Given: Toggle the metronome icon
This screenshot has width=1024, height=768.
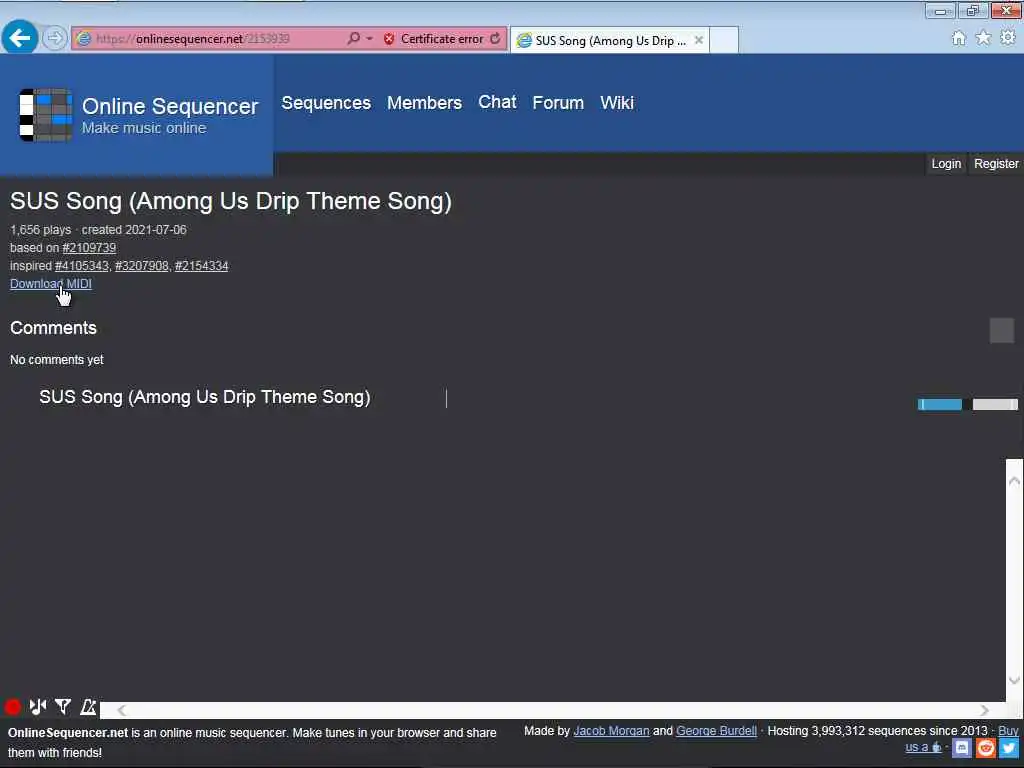Looking at the screenshot, I should click(88, 707).
